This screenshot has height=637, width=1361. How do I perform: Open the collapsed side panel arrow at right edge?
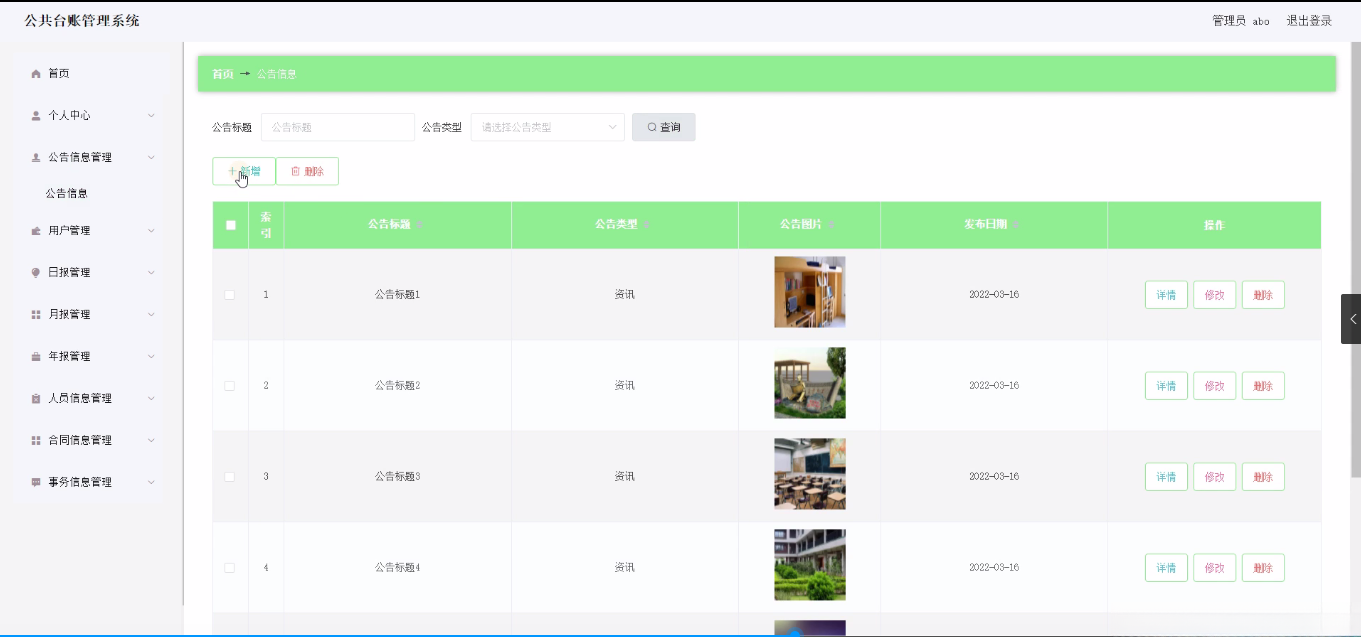[x=1351, y=319]
